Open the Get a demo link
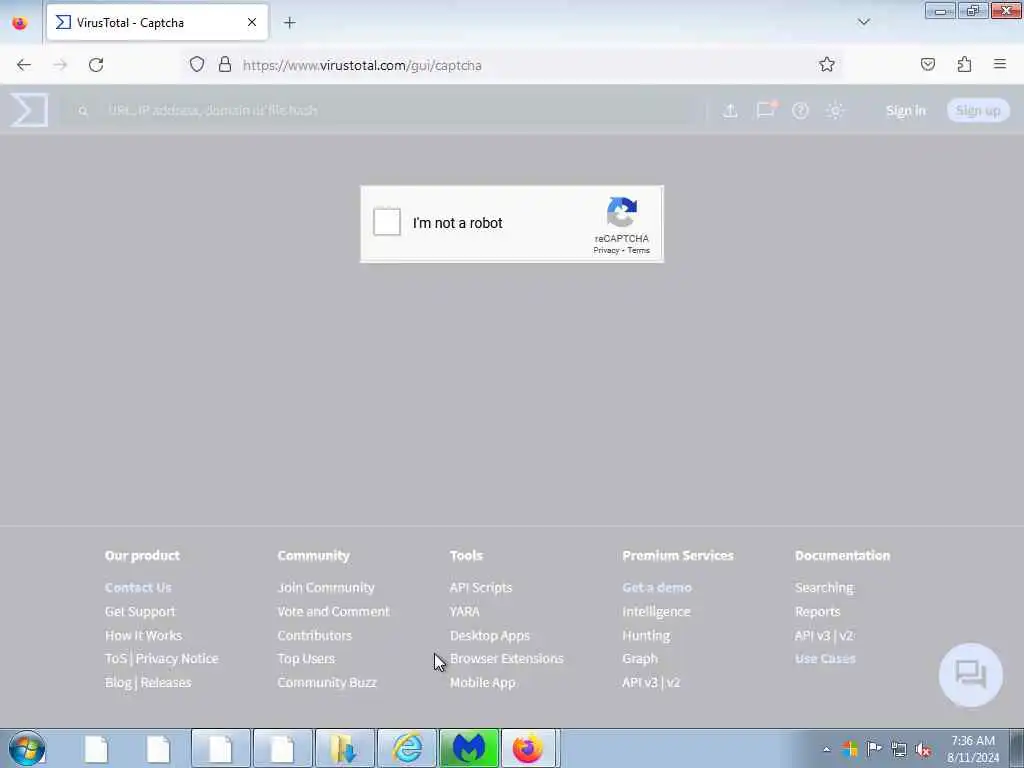This screenshot has height=768, width=1024. (656, 587)
